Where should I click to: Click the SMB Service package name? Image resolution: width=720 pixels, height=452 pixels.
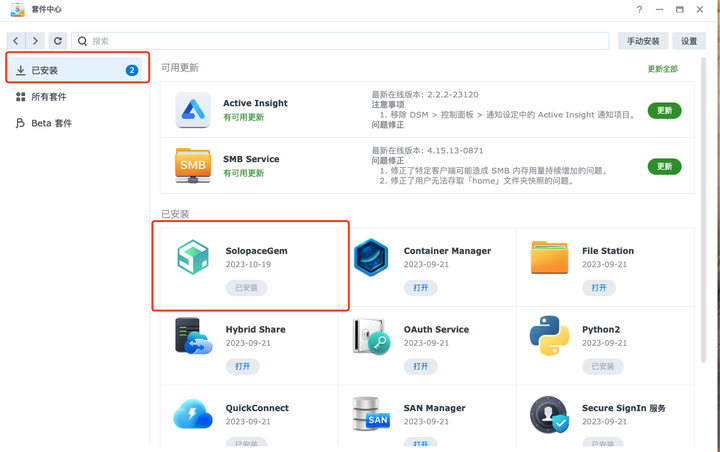pyautogui.click(x=251, y=159)
